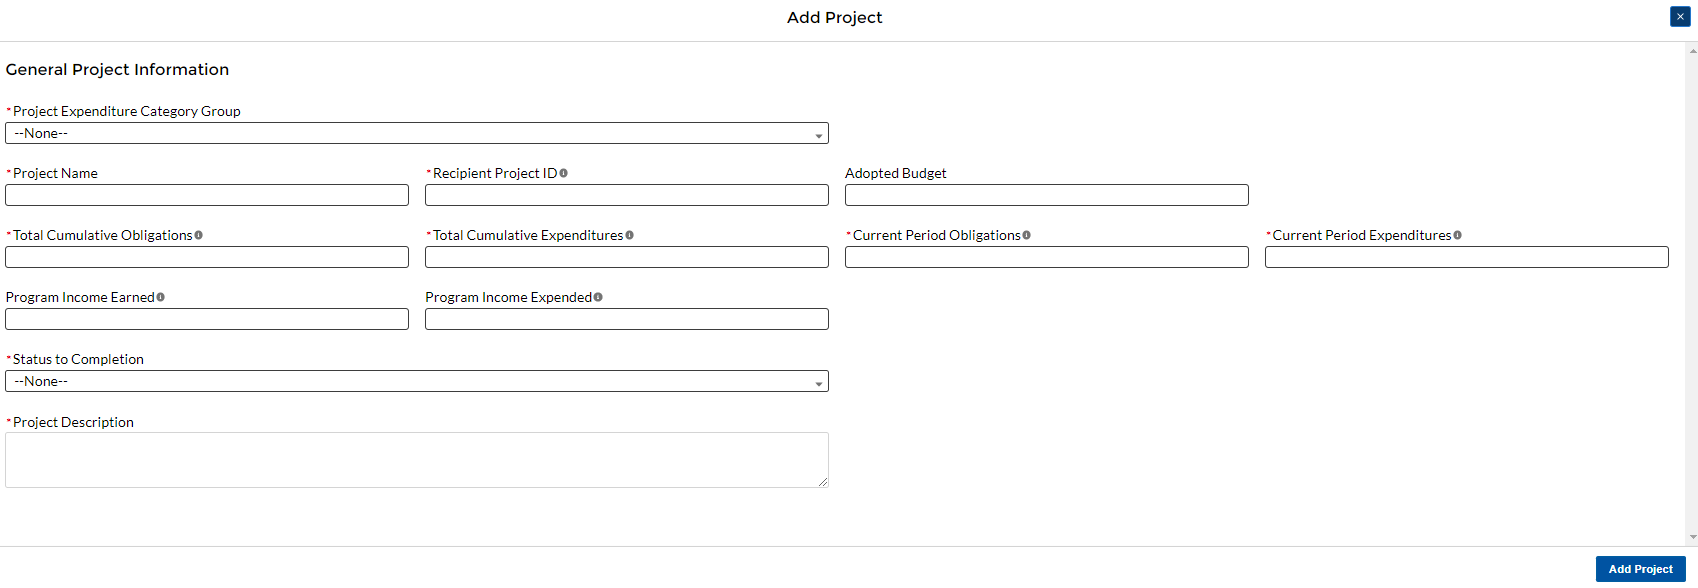Click the scrollbar down arrow

pos(1692,538)
